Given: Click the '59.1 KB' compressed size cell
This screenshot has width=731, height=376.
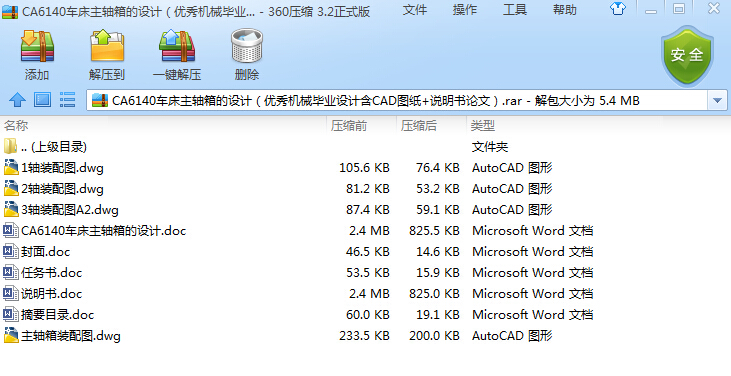Looking at the screenshot, I should point(438,210).
